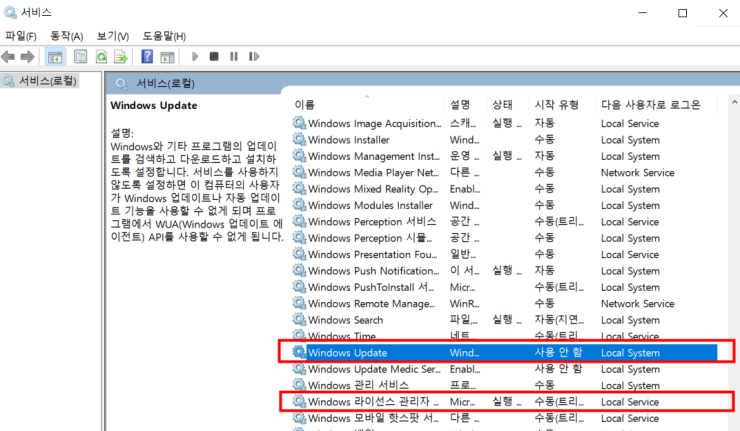Click gear icon of Windows Update Medic row
This screenshot has height=431, width=740.
click(299, 369)
